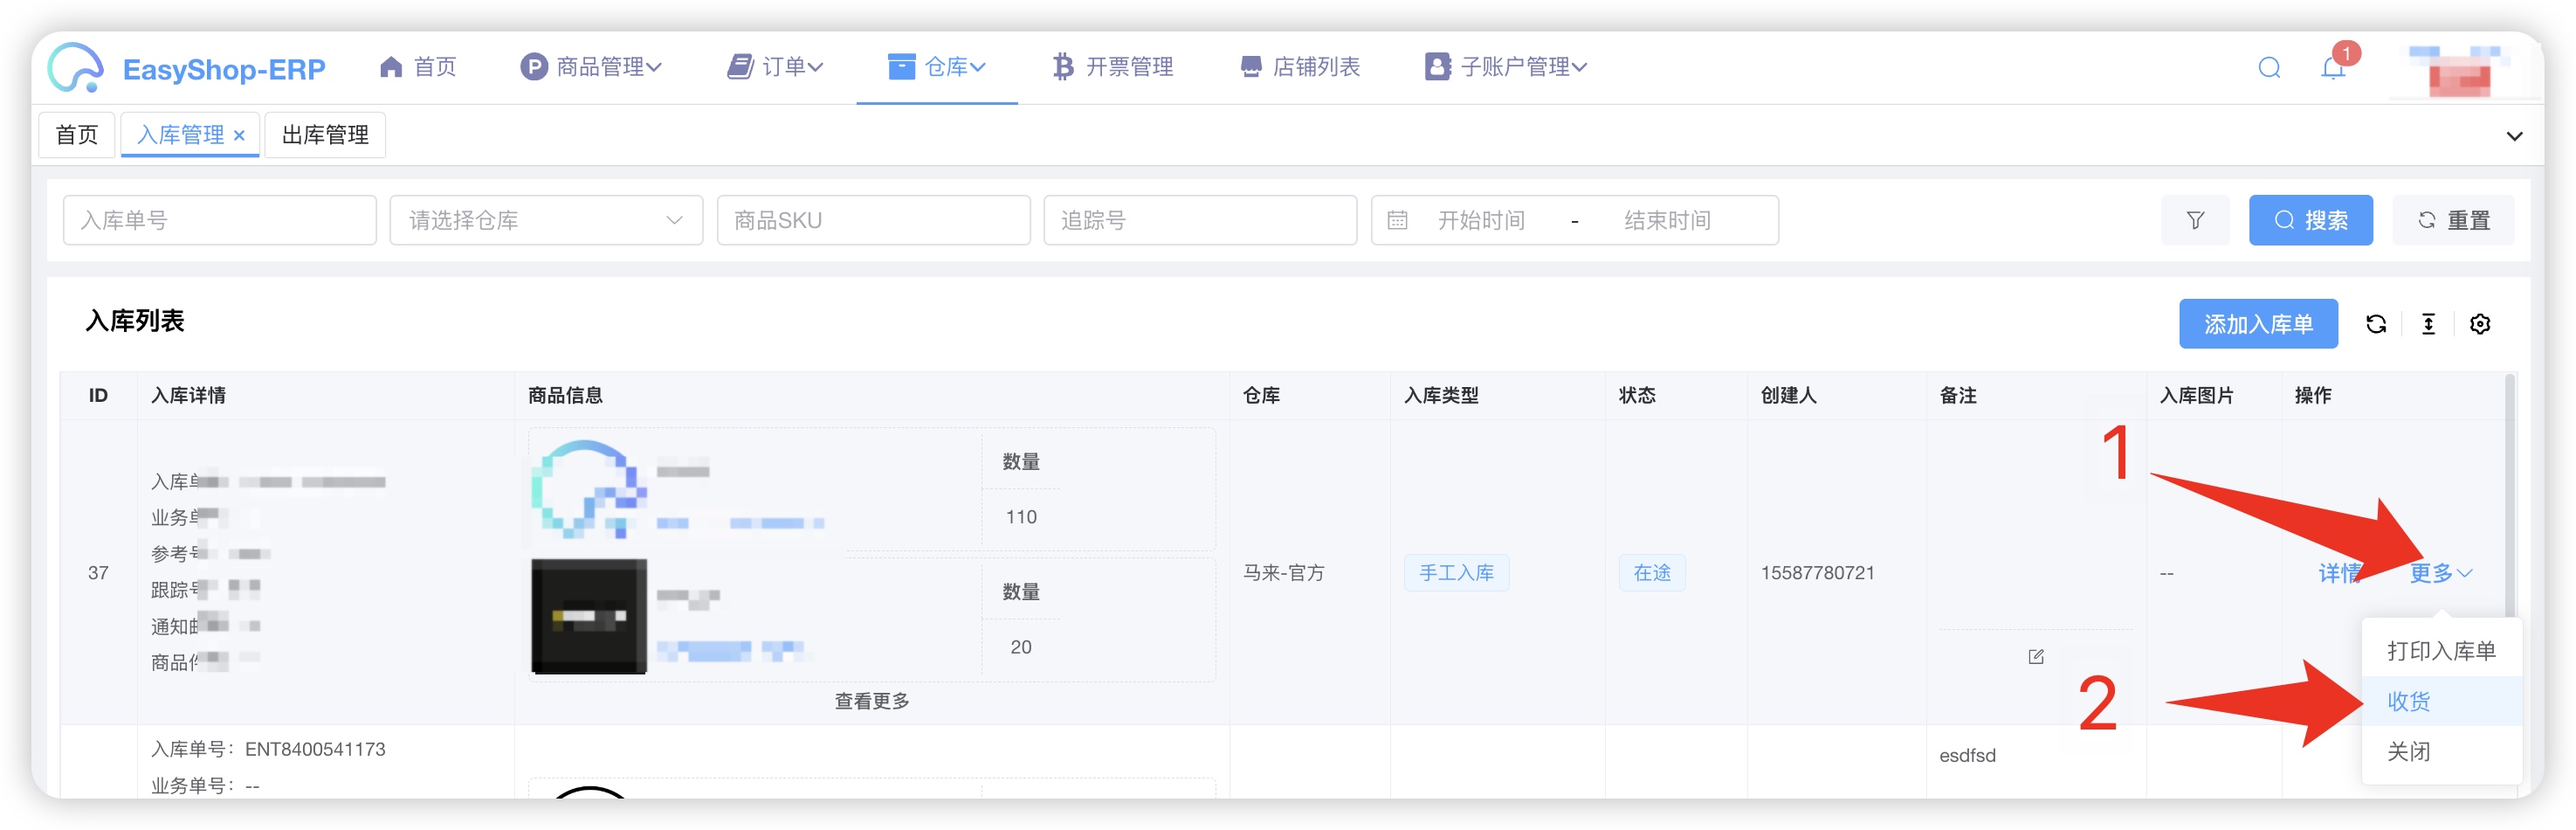This screenshot has width=2576, height=830.
Task: Click the first product thumbnail in row 37
Action: coord(589,488)
